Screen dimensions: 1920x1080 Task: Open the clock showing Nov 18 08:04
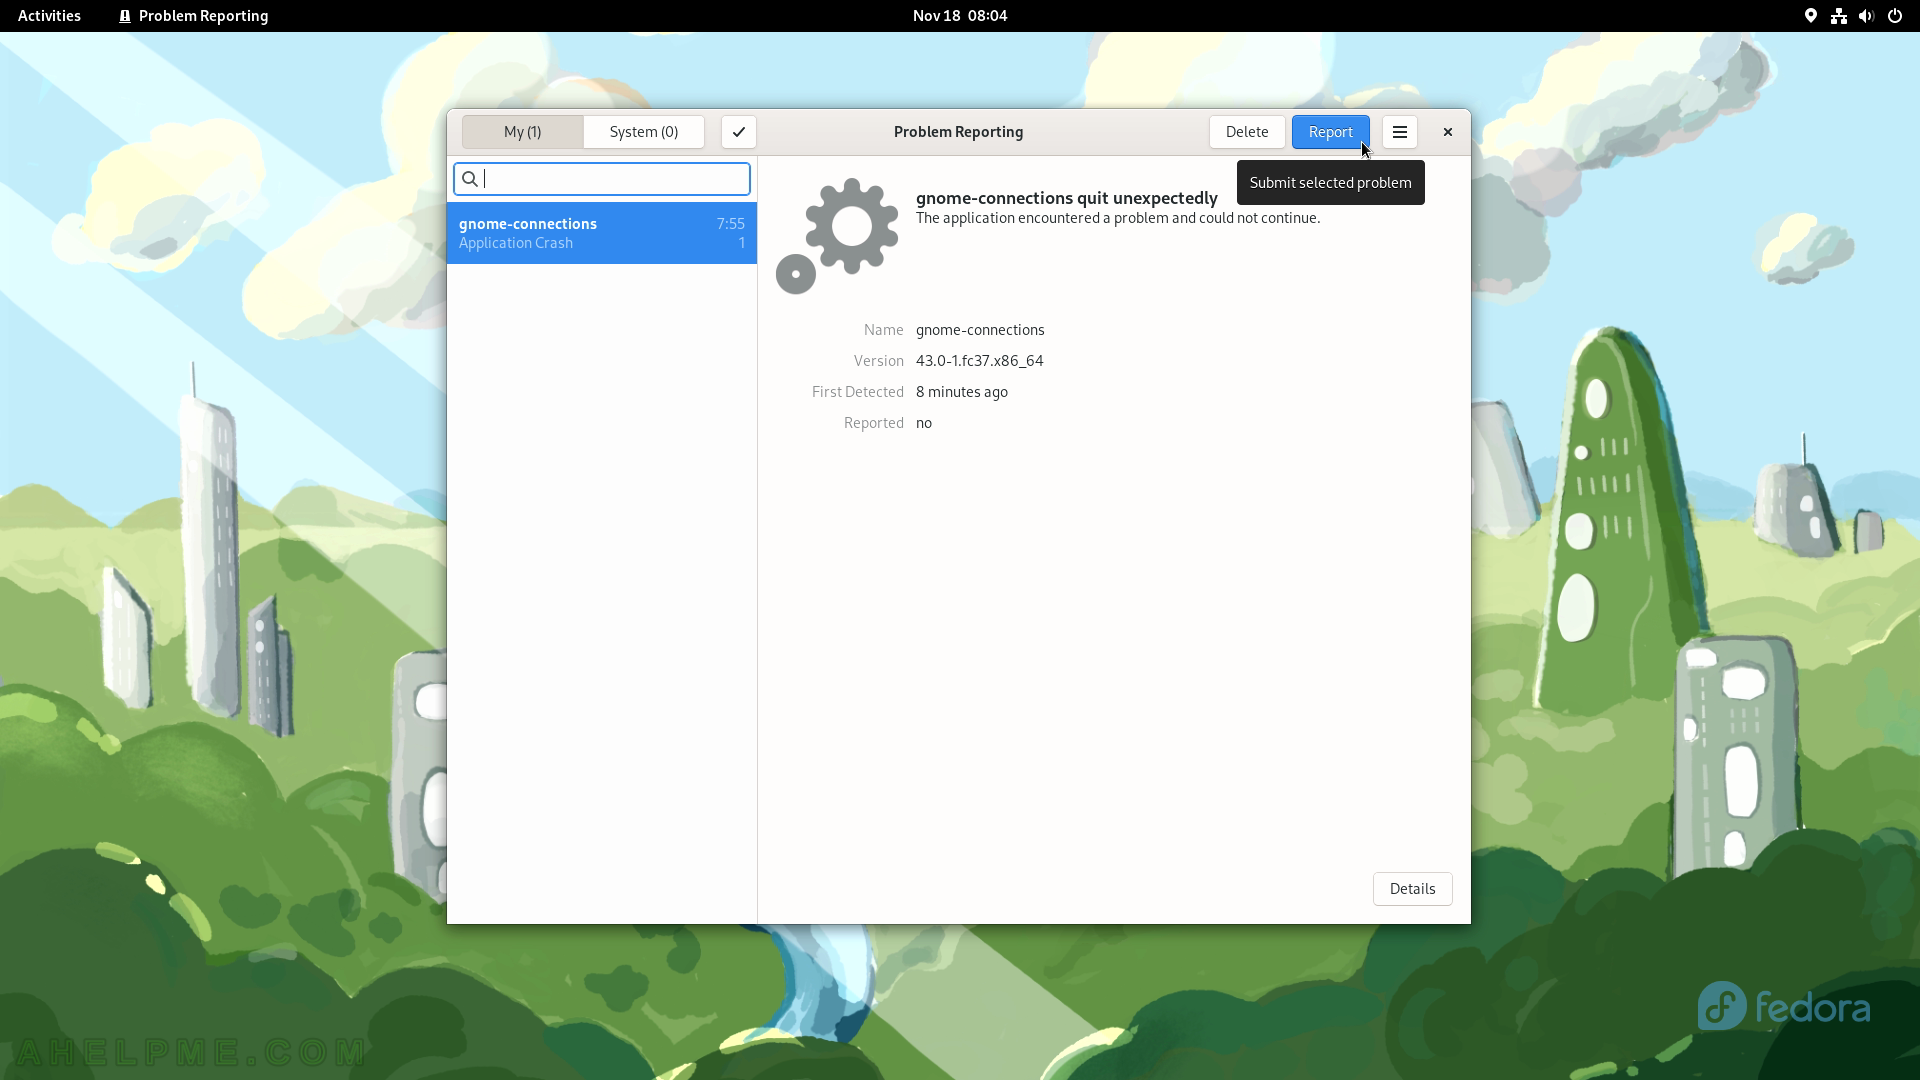[x=960, y=16]
